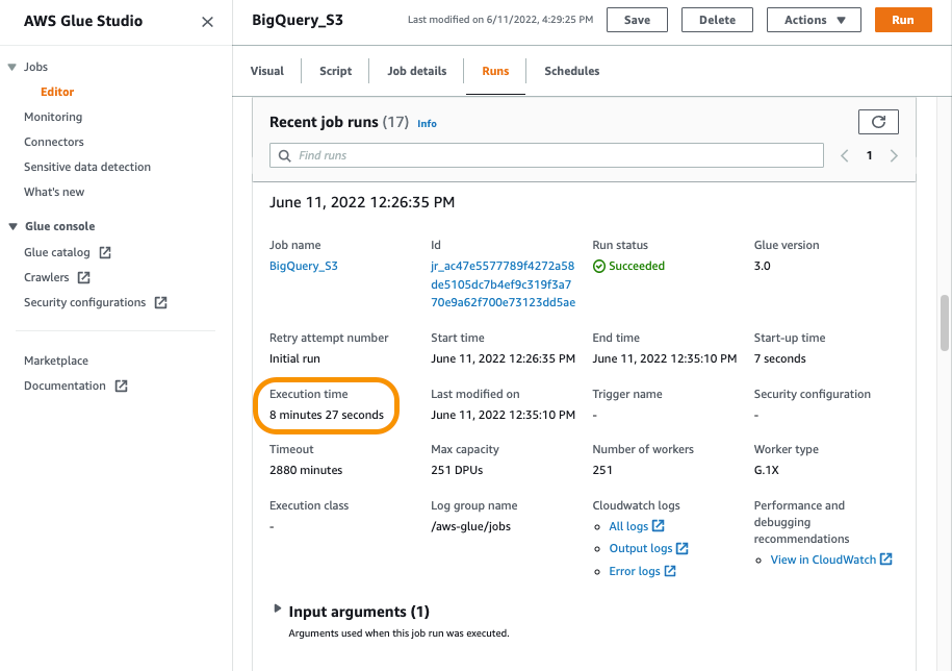Open the Actions dropdown
The image size is (952, 672).
tap(814, 20)
